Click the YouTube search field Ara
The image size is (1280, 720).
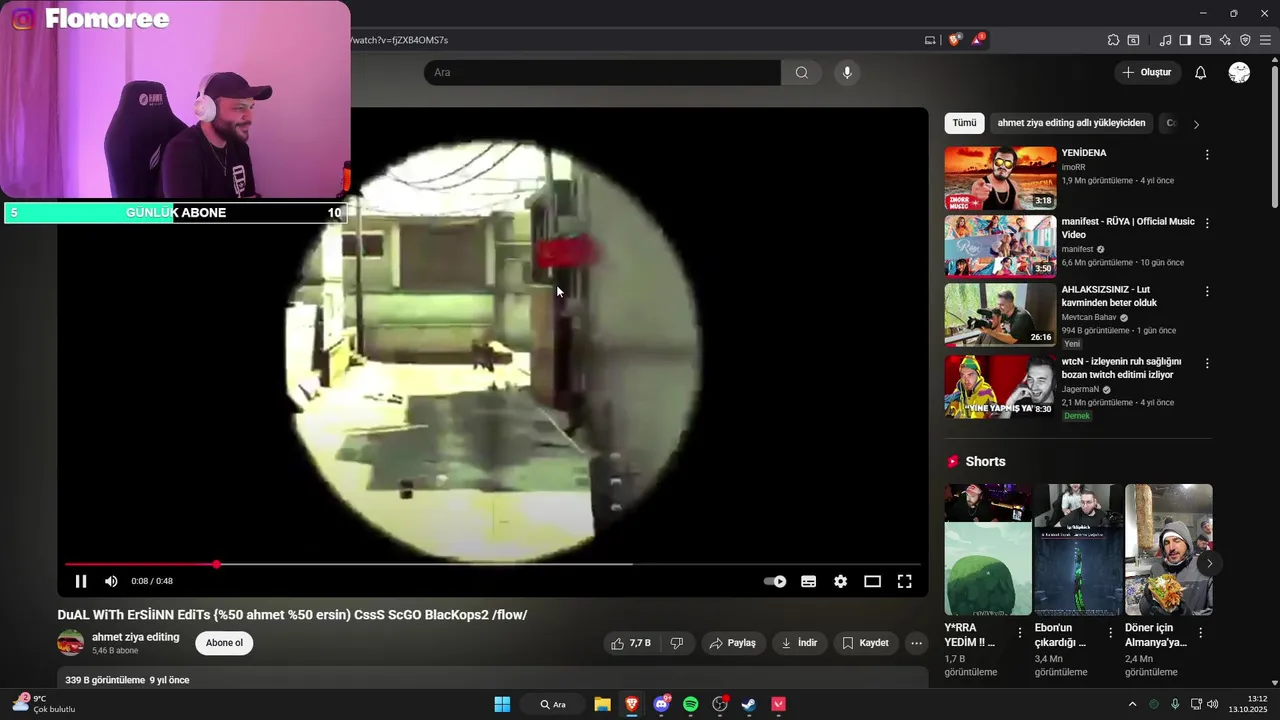click(x=602, y=72)
